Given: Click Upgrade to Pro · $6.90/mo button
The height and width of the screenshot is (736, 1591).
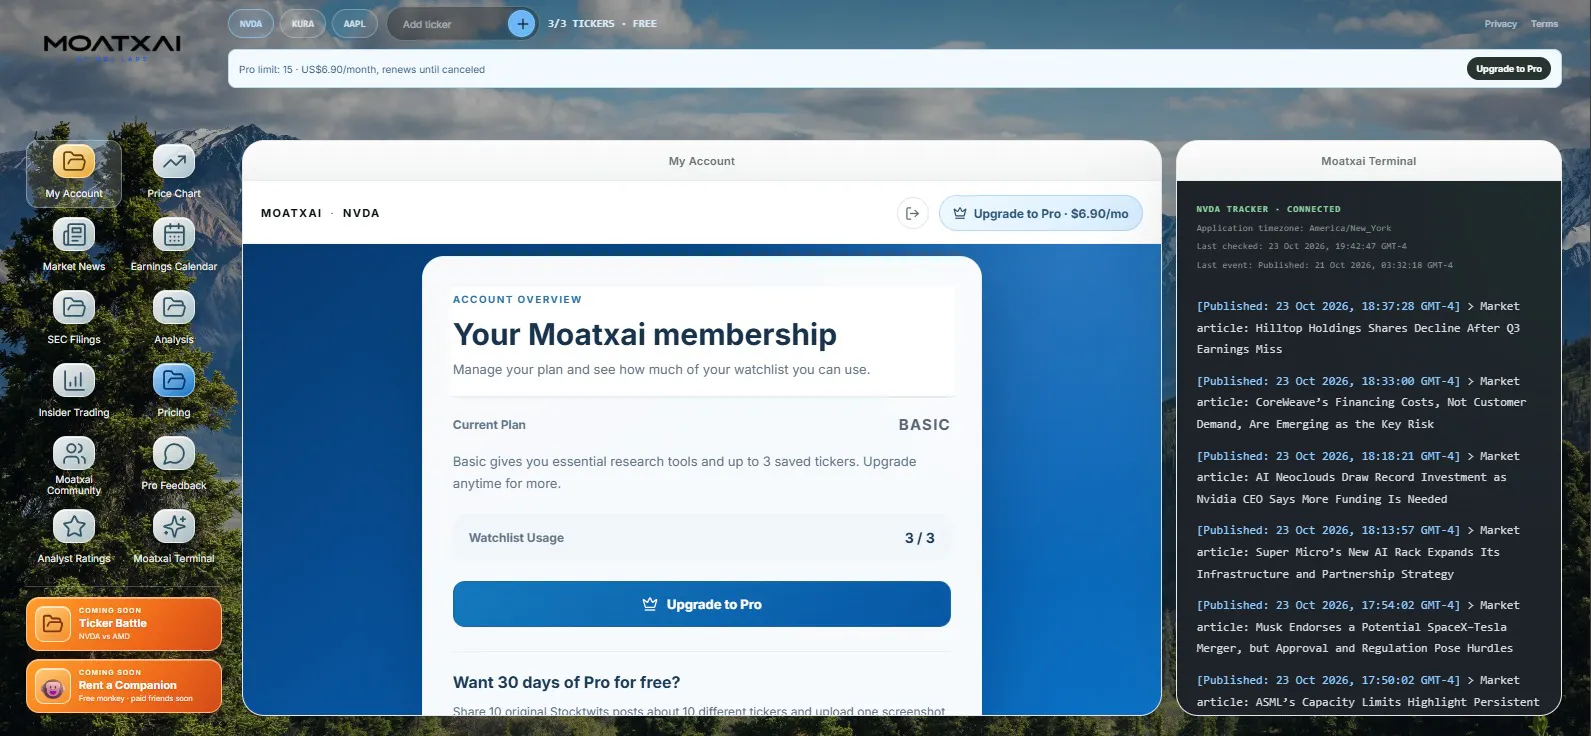Looking at the screenshot, I should pos(1040,213).
